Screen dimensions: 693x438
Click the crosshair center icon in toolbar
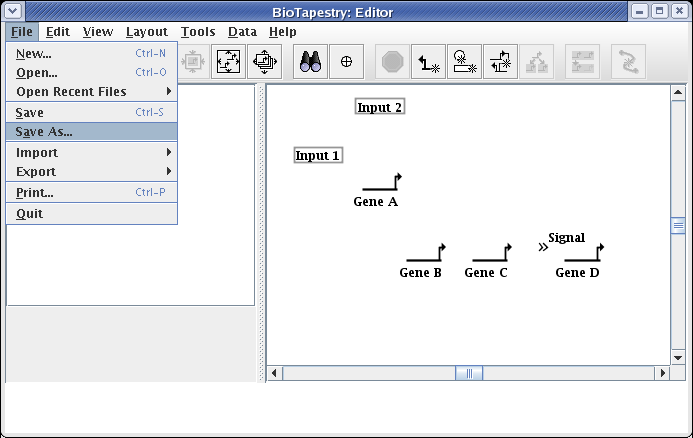(x=346, y=62)
